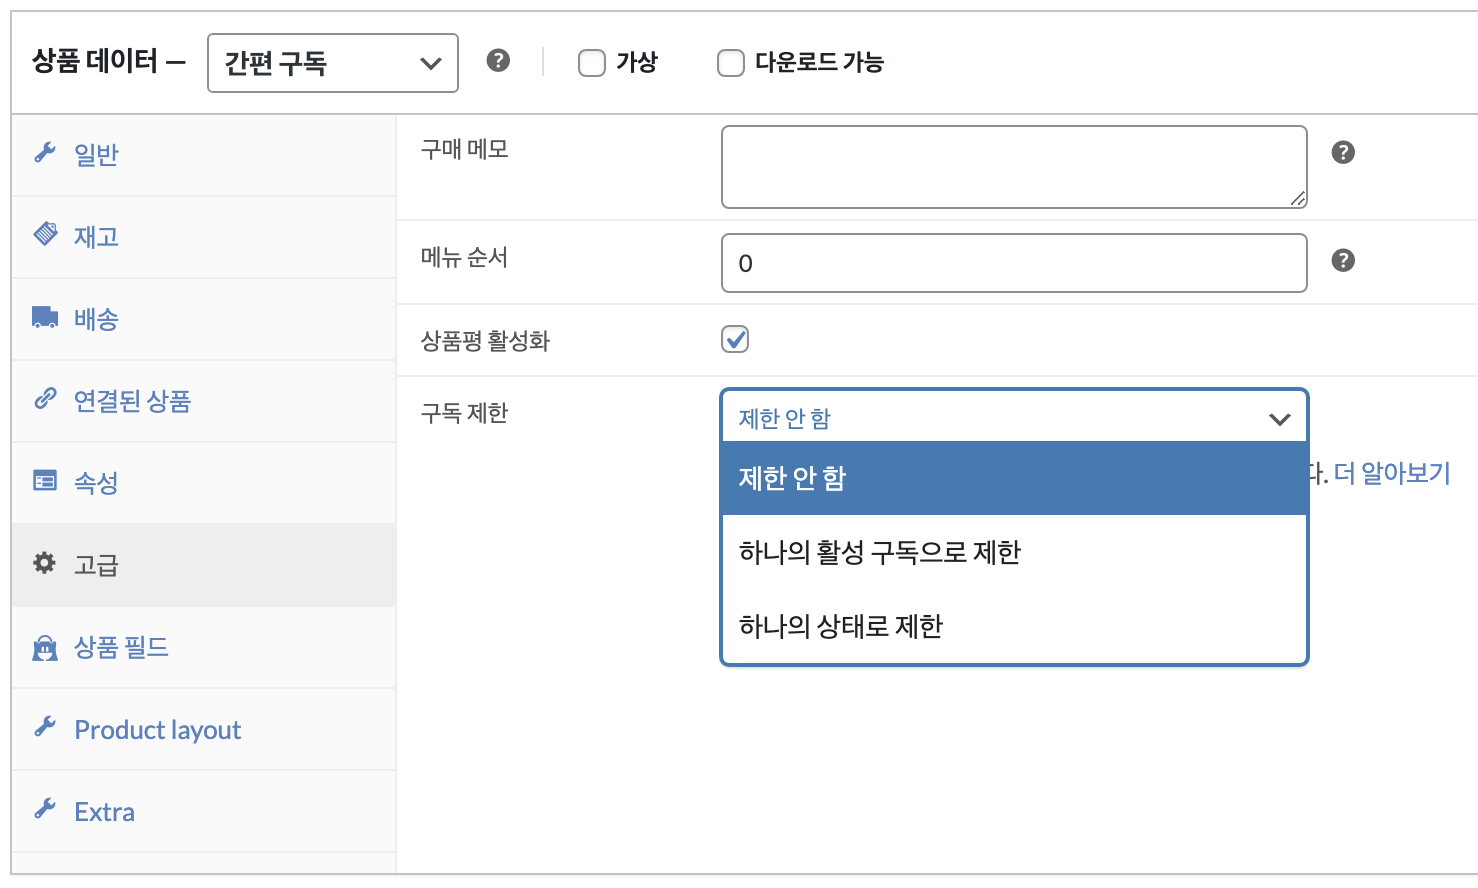Open the 상품 필드 tab
Screen dimensions: 1478x888
click(204, 647)
